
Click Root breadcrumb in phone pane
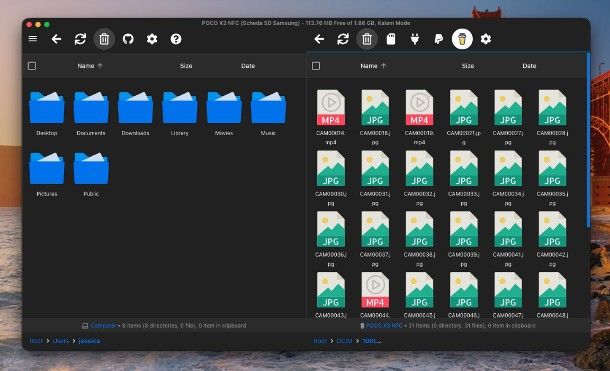coord(320,341)
